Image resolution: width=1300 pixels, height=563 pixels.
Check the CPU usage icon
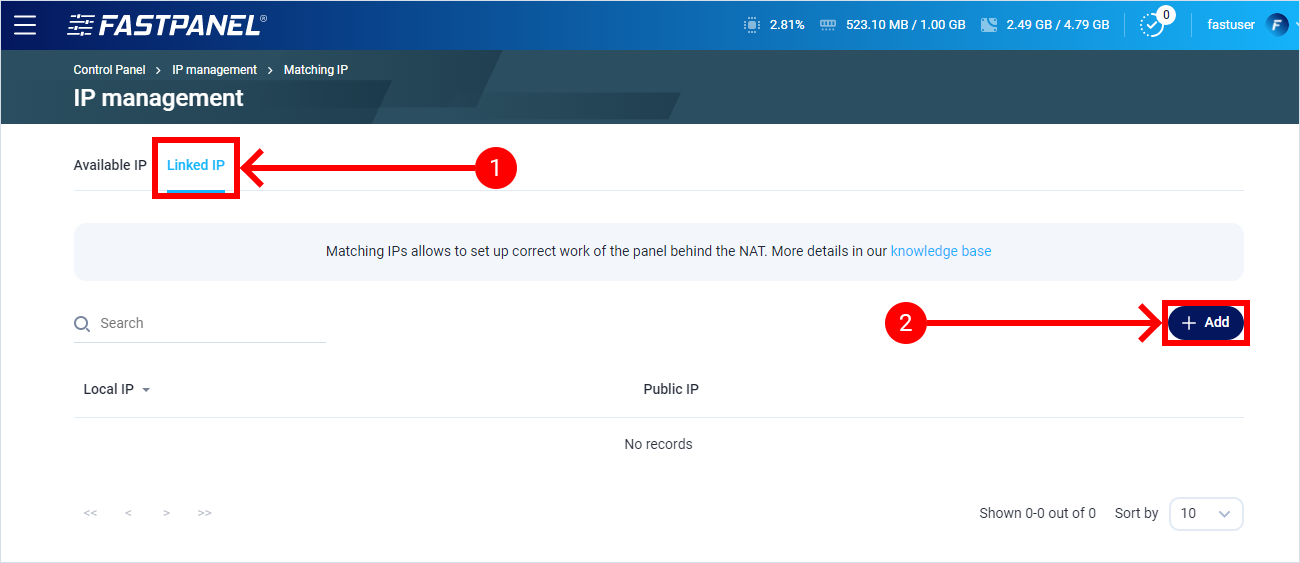[752, 25]
